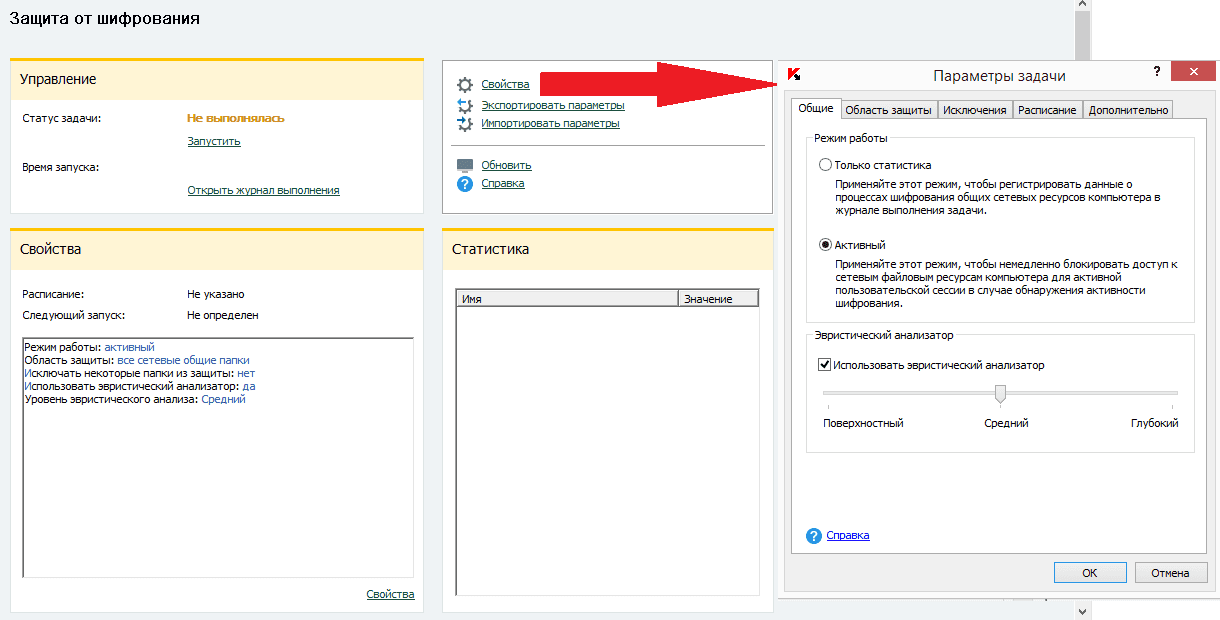Click the Не указано schedule value
This screenshot has height=620, width=1220.
point(216,295)
